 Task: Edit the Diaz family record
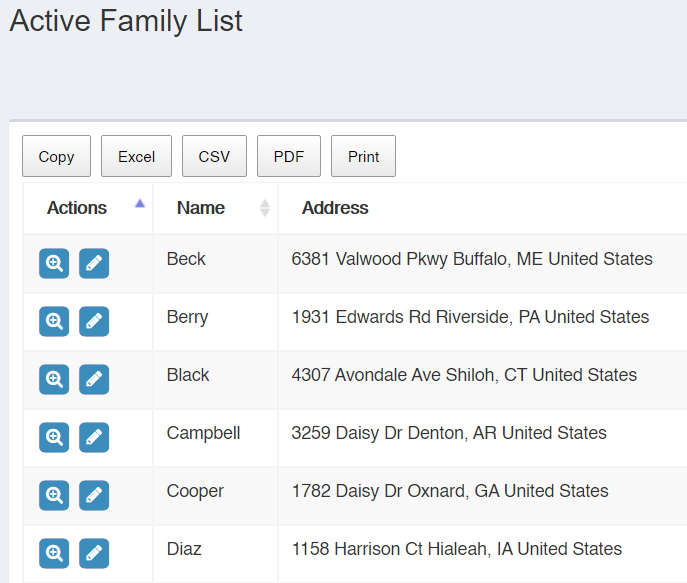click(x=94, y=553)
